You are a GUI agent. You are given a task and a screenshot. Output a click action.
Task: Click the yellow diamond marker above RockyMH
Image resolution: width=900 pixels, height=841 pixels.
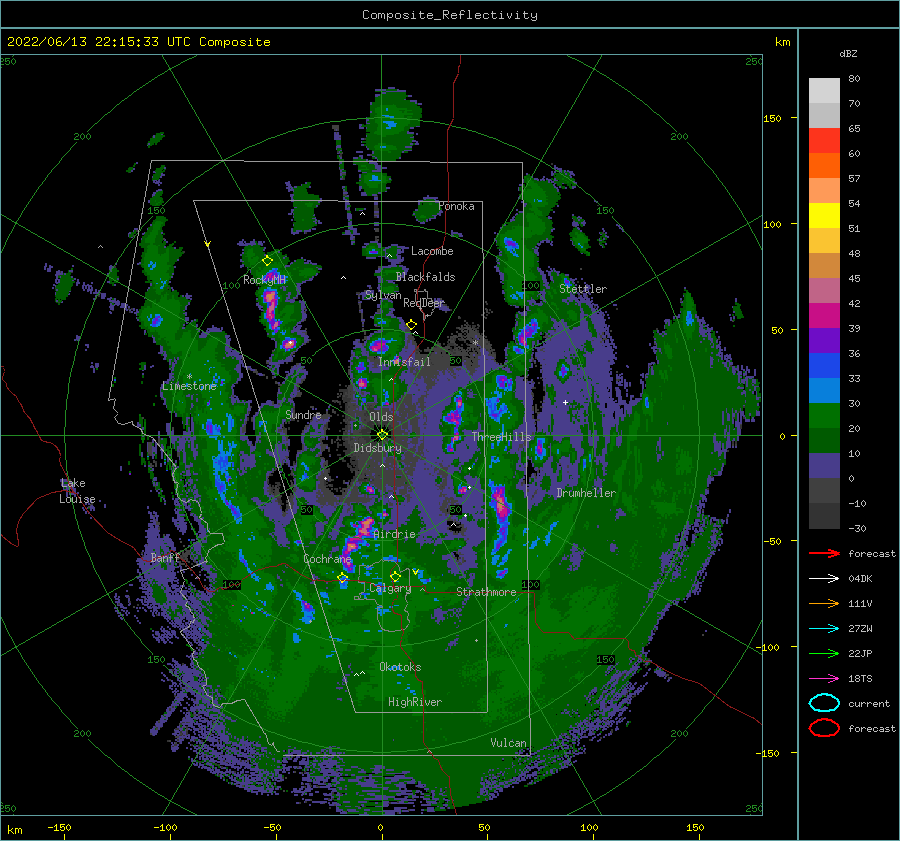[267, 261]
